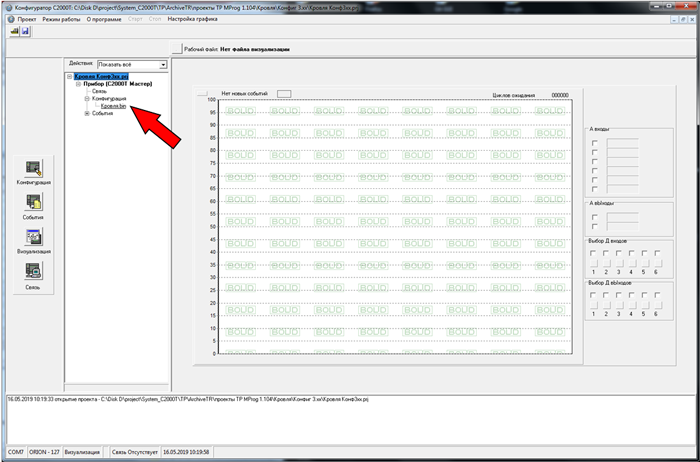Screen dimensions: 700x462
Task: Click the save floppy disk toolbar icon
Action: coord(25,32)
